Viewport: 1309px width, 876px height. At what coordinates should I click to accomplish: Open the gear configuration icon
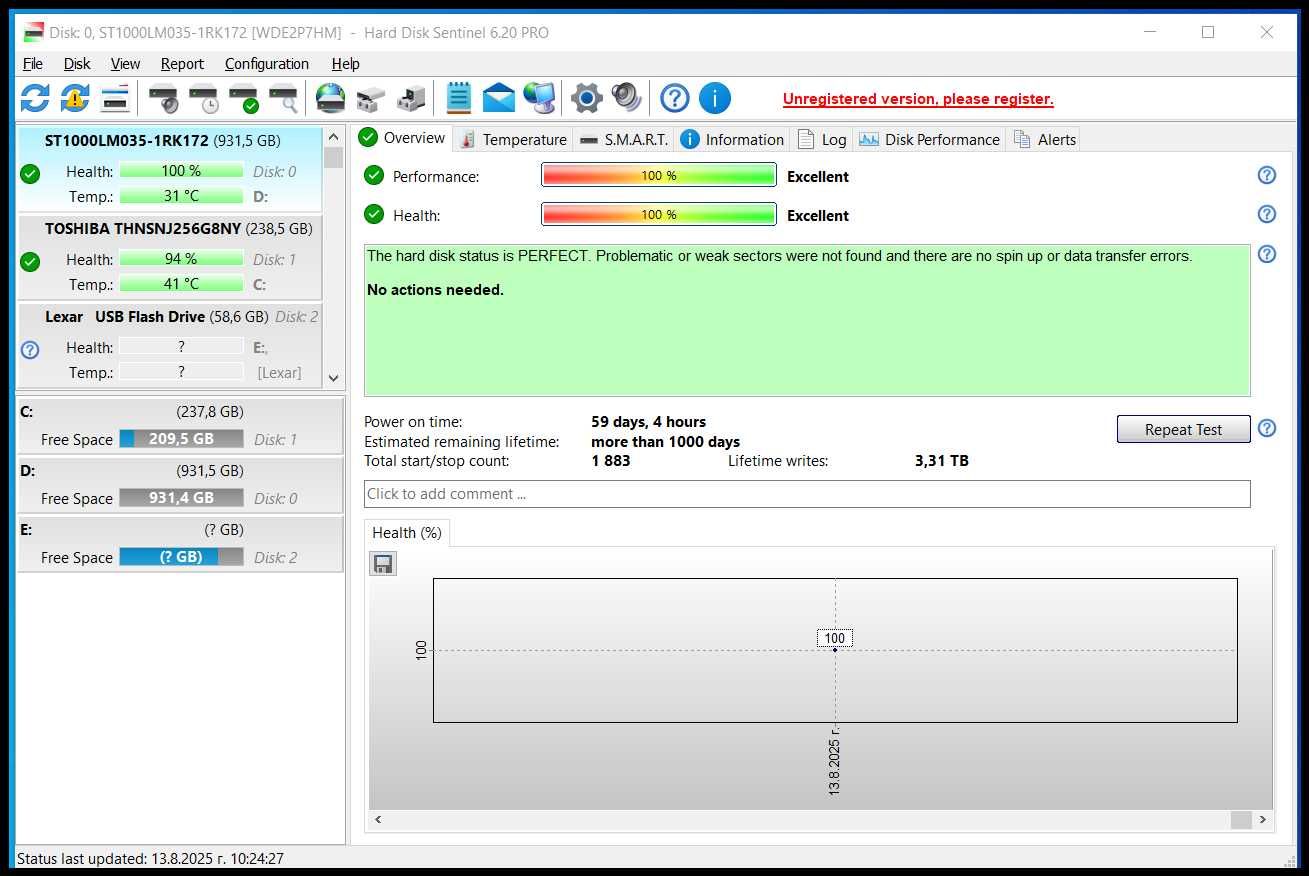(x=586, y=98)
